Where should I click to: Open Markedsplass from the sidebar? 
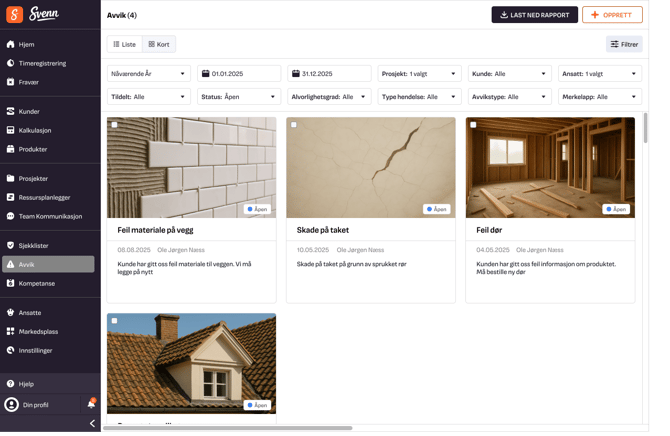point(38,331)
